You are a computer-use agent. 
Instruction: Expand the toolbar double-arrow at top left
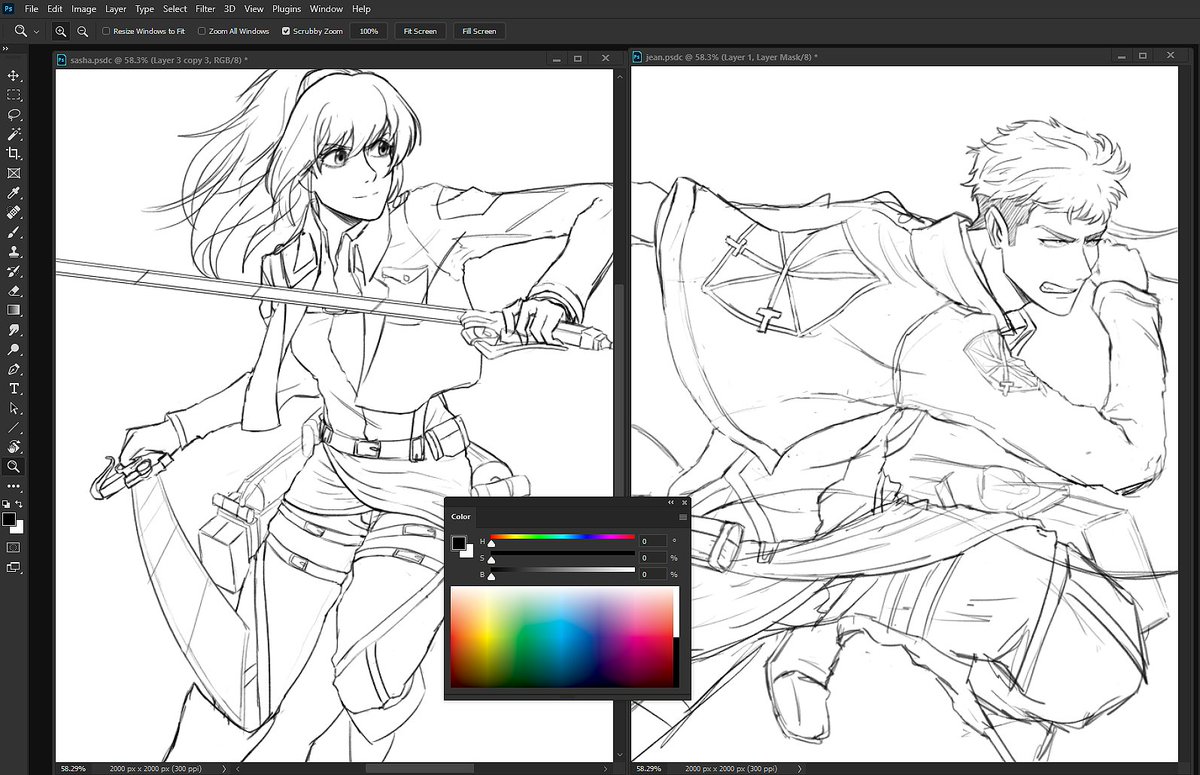pyautogui.click(x=5, y=49)
